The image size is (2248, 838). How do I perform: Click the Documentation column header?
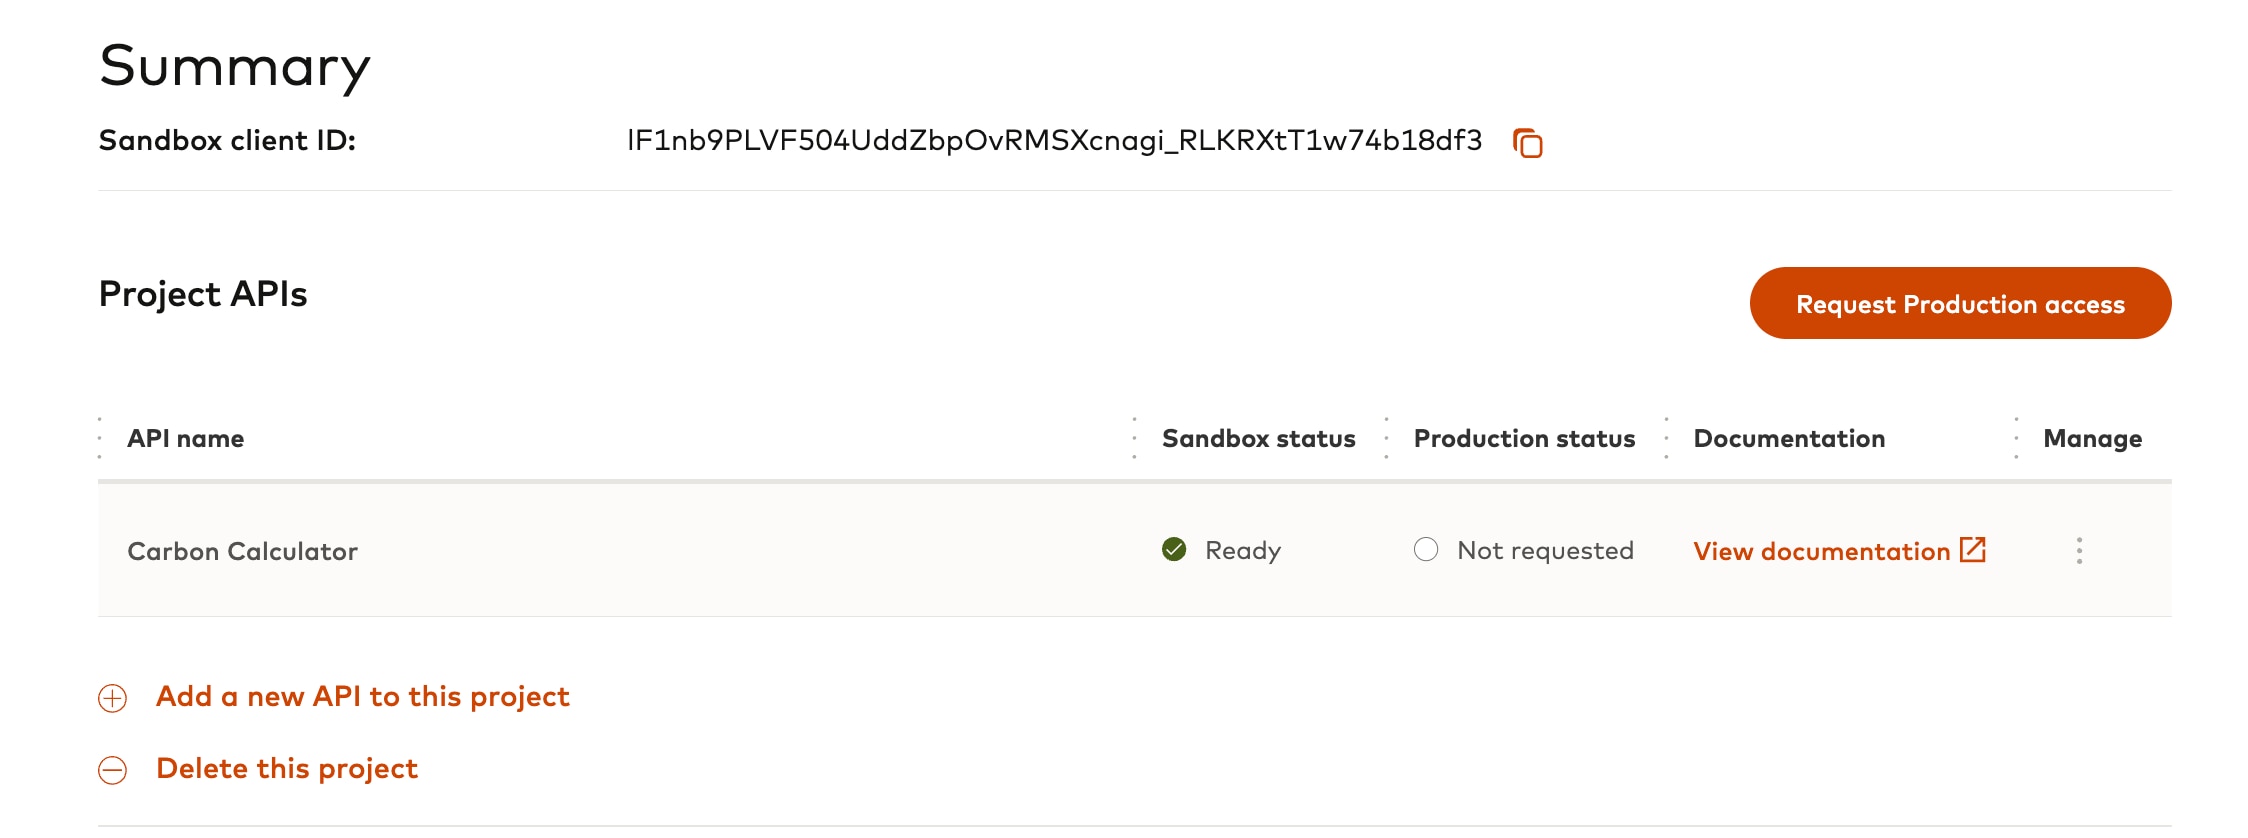[x=1789, y=439]
